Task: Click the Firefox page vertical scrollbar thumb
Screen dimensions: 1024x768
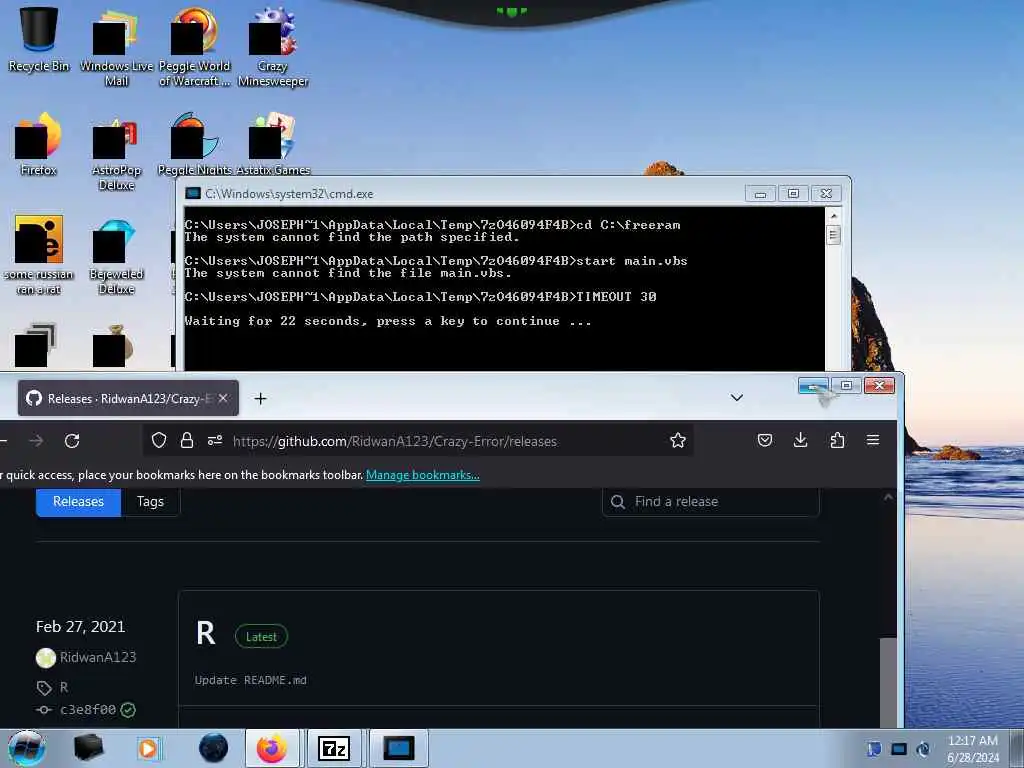Action: pos(888,682)
